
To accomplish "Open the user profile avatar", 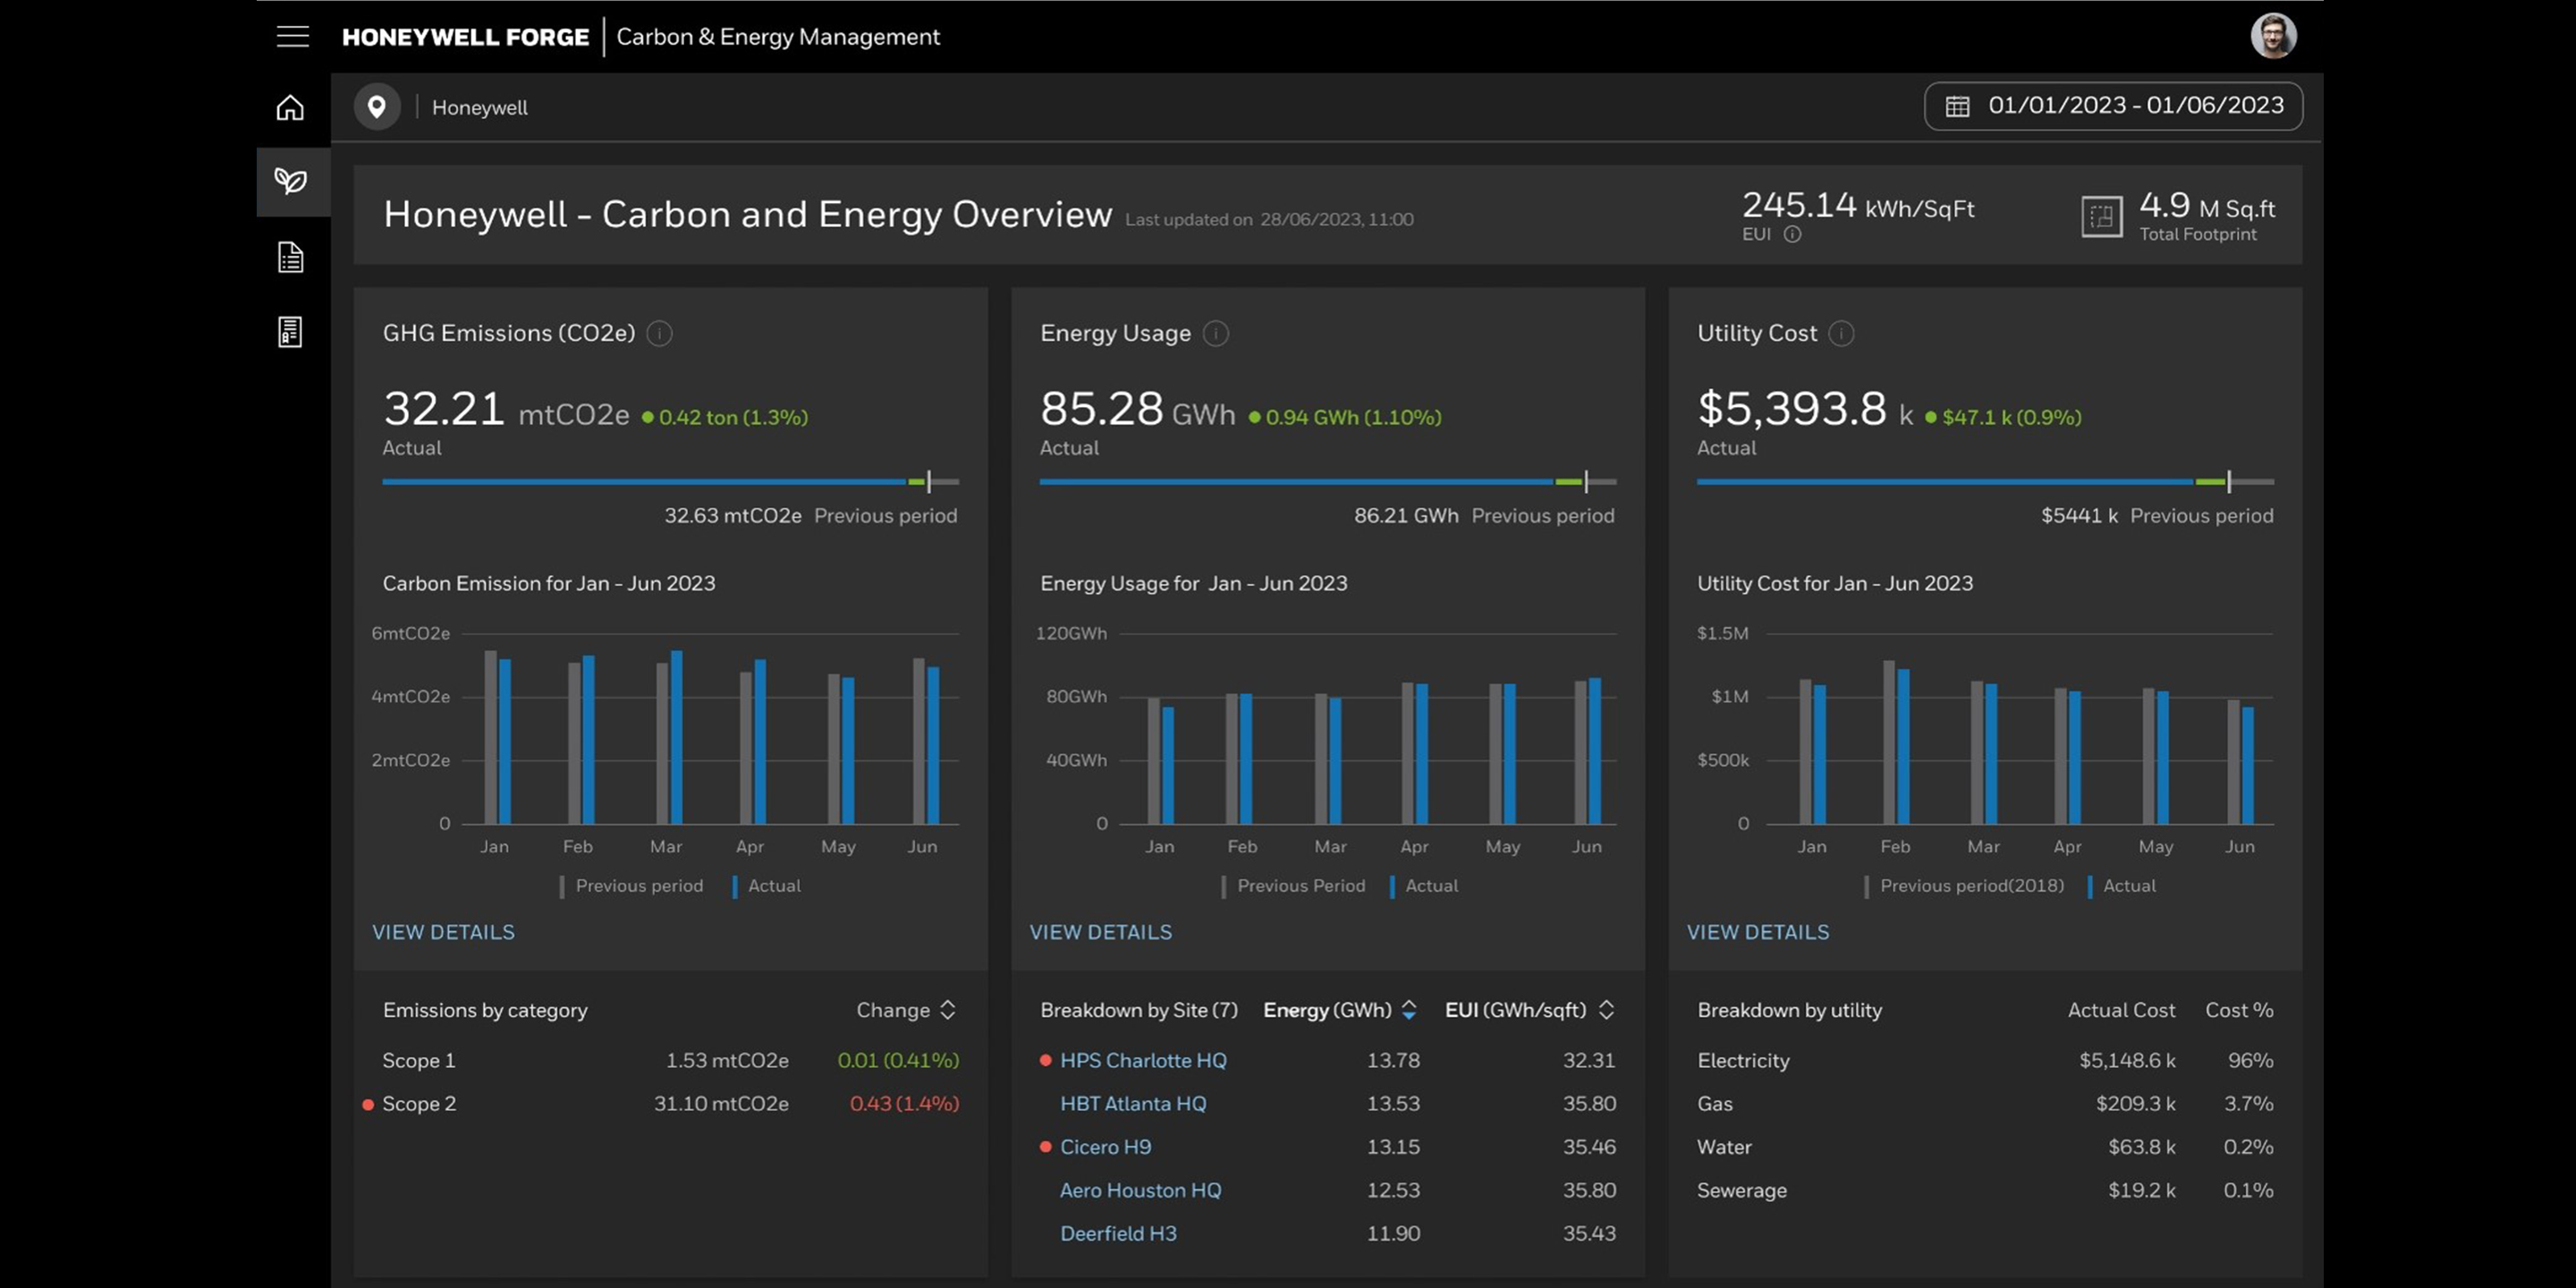I will pyautogui.click(x=2272, y=37).
